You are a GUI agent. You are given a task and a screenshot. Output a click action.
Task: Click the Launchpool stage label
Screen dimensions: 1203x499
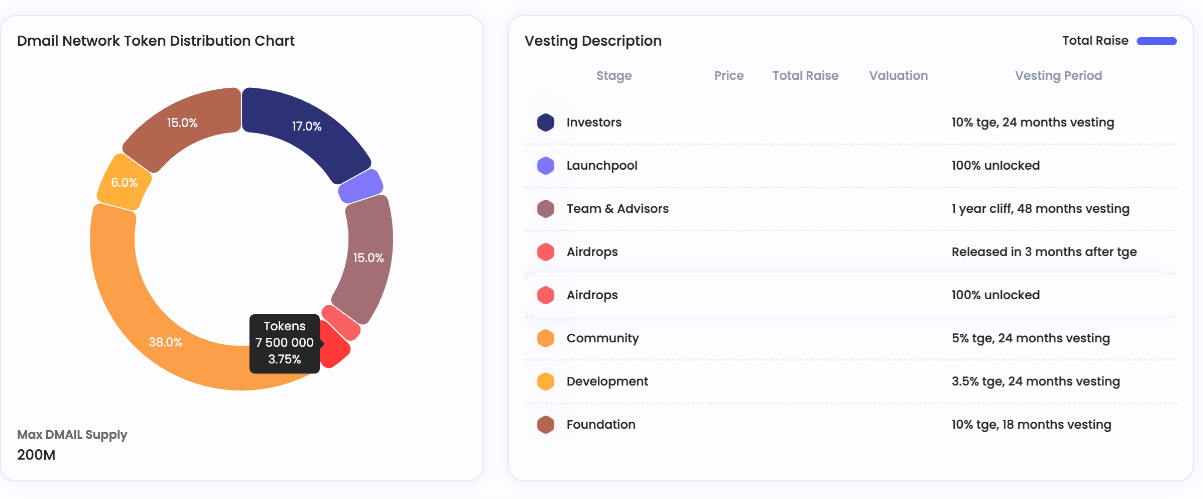pyautogui.click(x=602, y=166)
